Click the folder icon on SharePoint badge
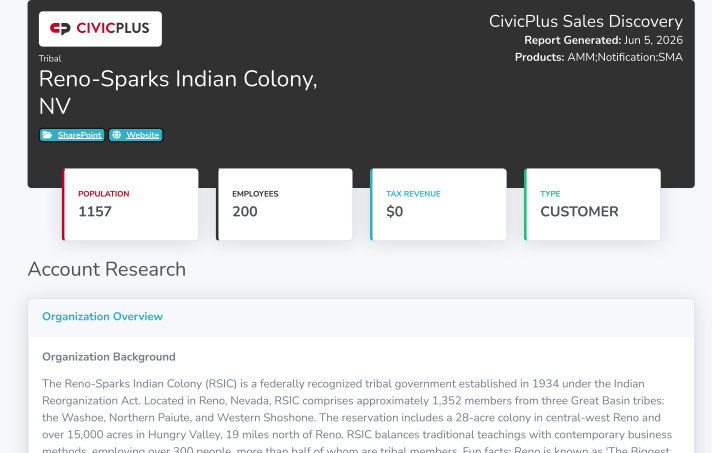Viewport: 712px width, 453px height. pos(48,135)
